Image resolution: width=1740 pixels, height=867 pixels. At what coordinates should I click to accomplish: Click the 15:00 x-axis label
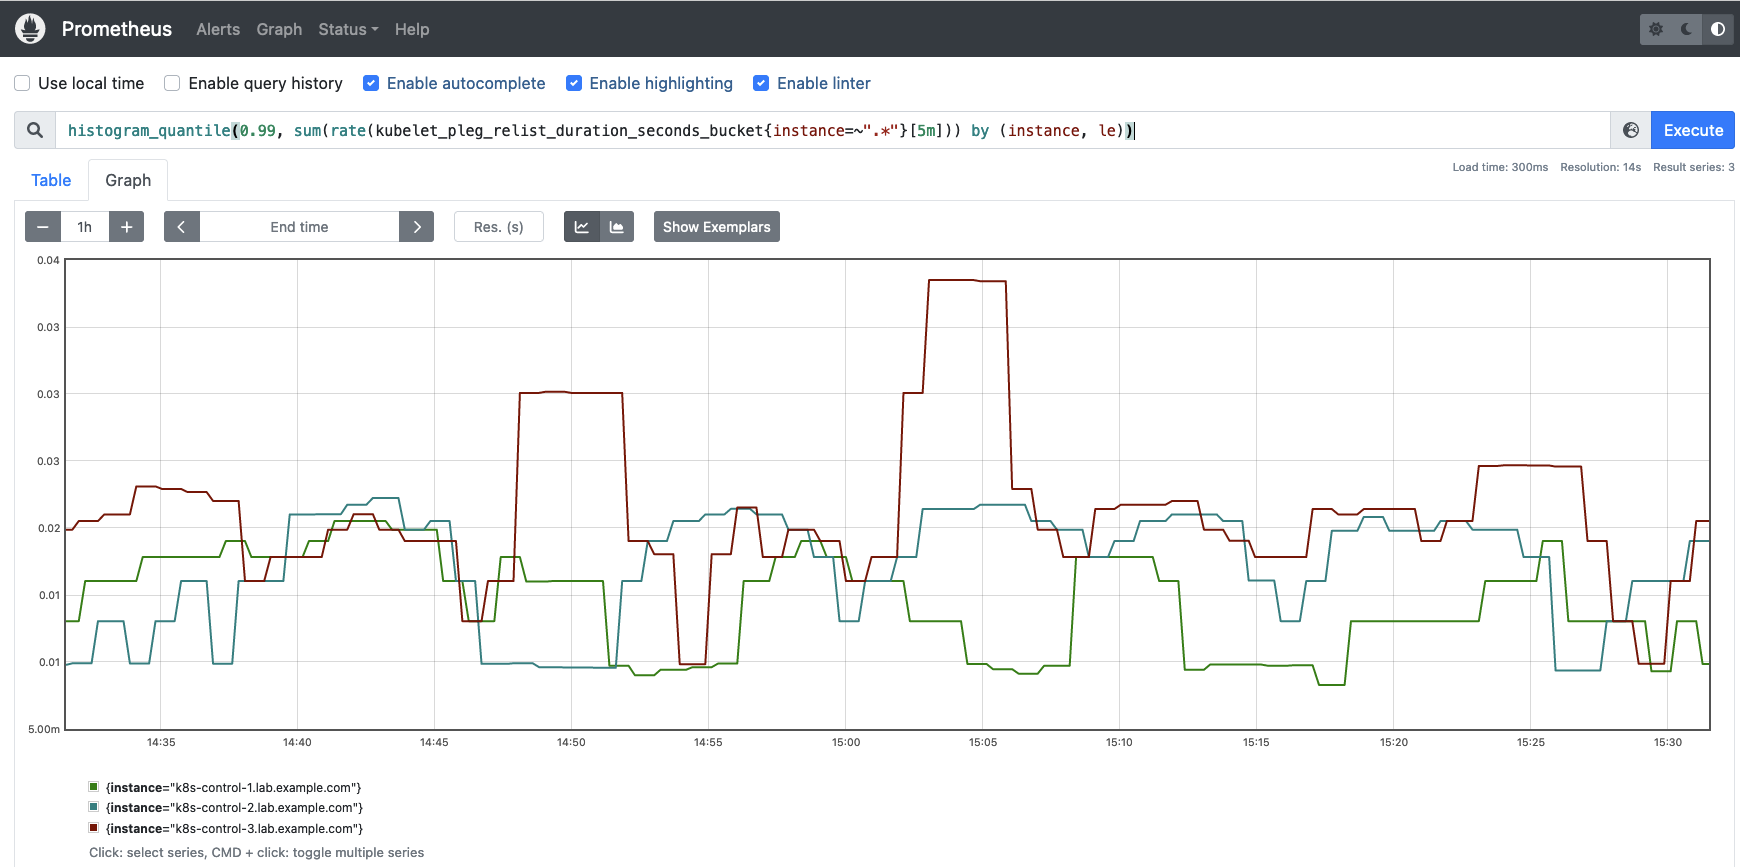[846, 742]
